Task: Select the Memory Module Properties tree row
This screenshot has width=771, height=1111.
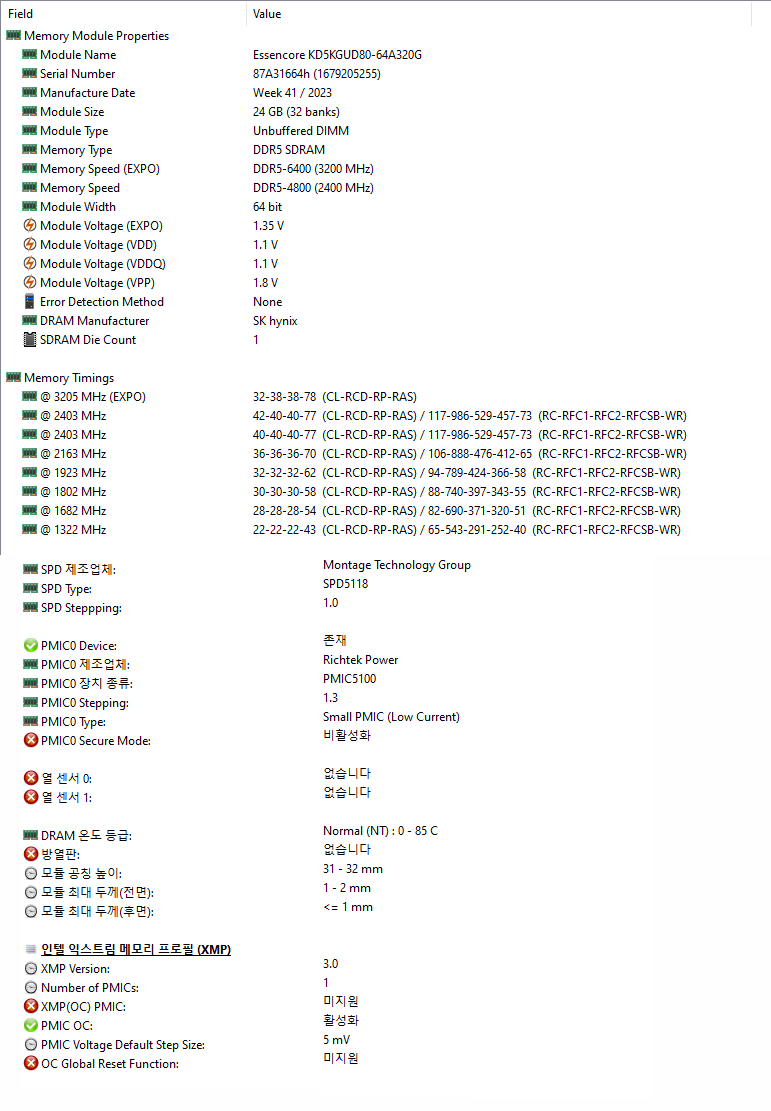Action: coord(96,35)
